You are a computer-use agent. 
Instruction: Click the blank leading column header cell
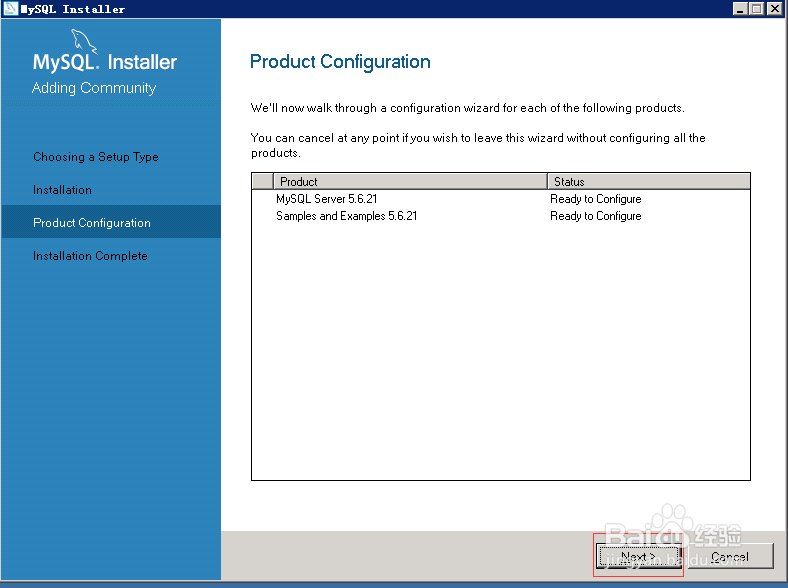coord(263,181)
